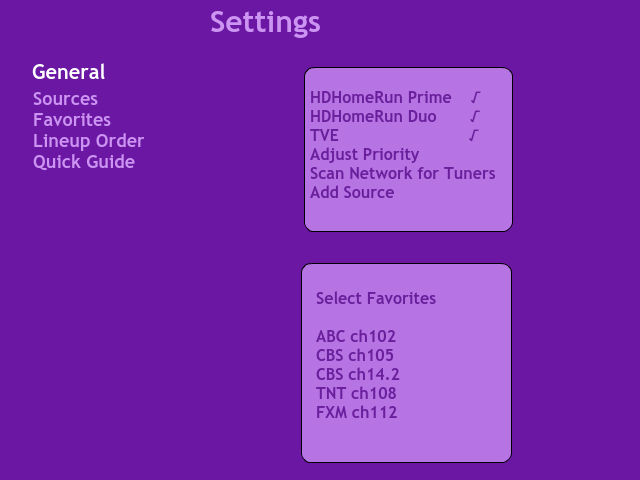Start Scan Network for Tuners
The image size is (640, 480).
402,173
